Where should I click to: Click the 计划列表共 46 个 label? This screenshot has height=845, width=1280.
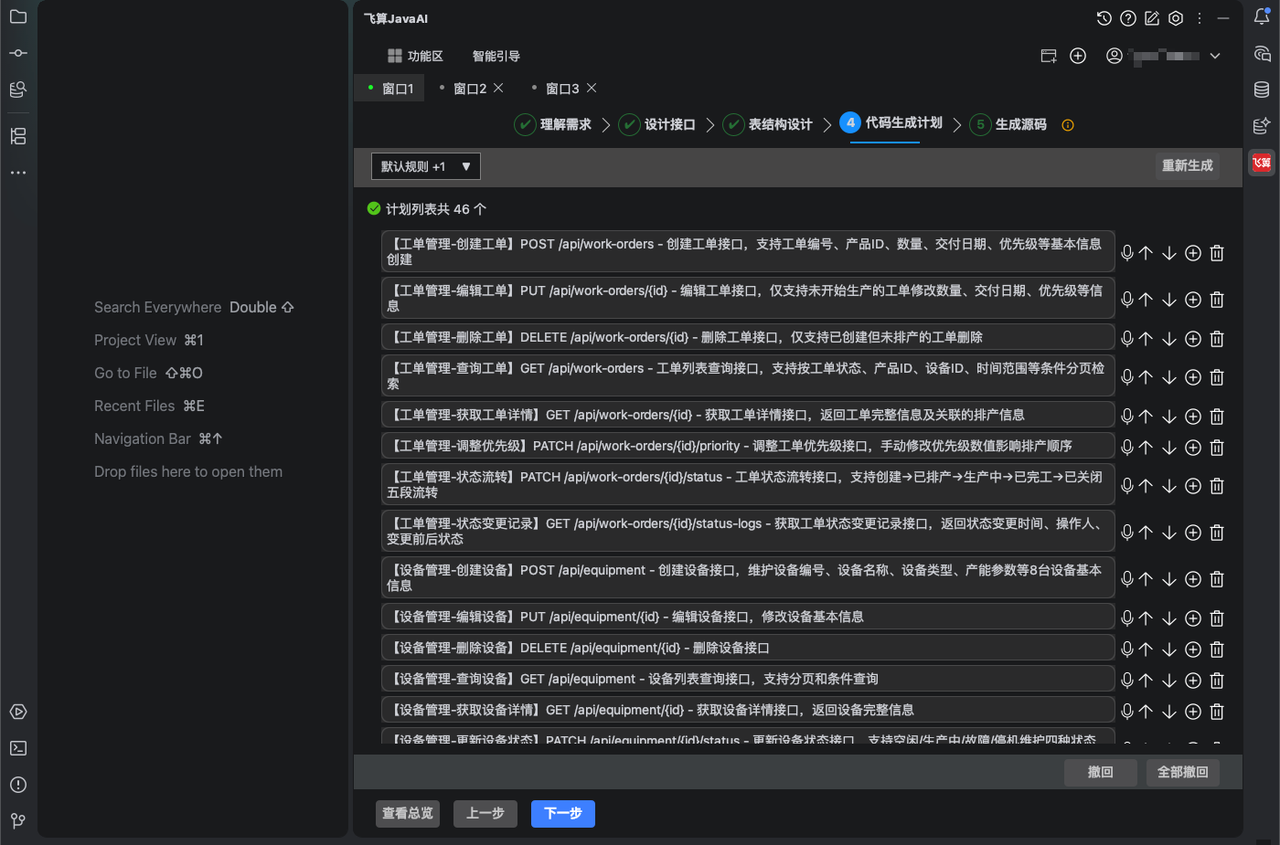tap(436, 209)
